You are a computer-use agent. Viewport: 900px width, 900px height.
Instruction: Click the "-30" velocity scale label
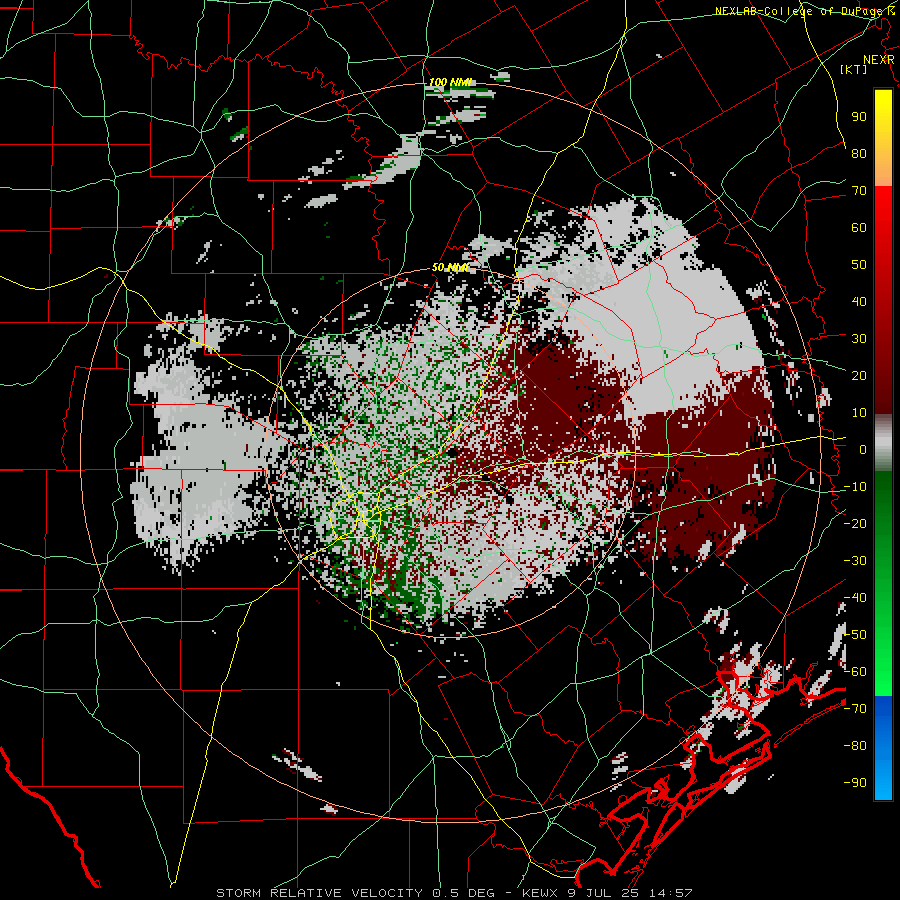pyautogui.click(x=855, y=561)
